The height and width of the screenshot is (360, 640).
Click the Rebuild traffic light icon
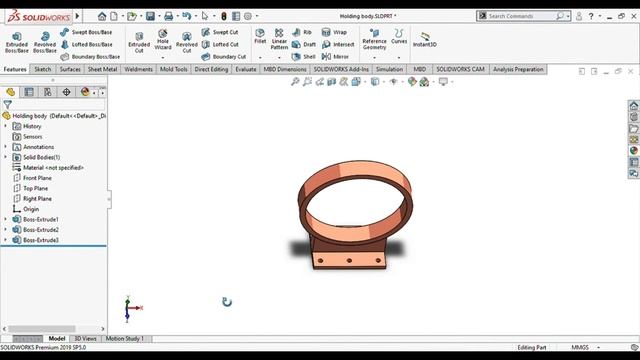224,16
